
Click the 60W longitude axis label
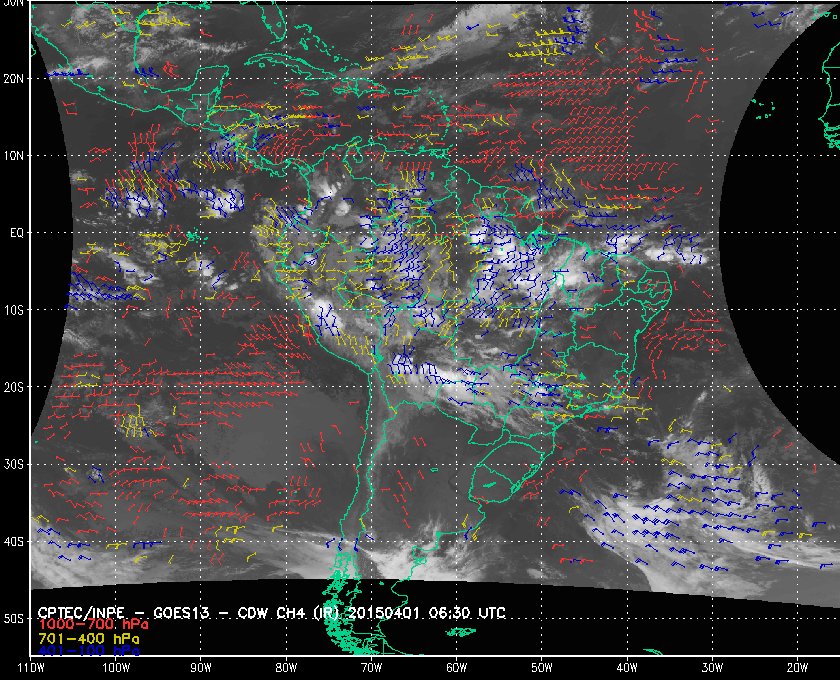[x=456, y=668]
